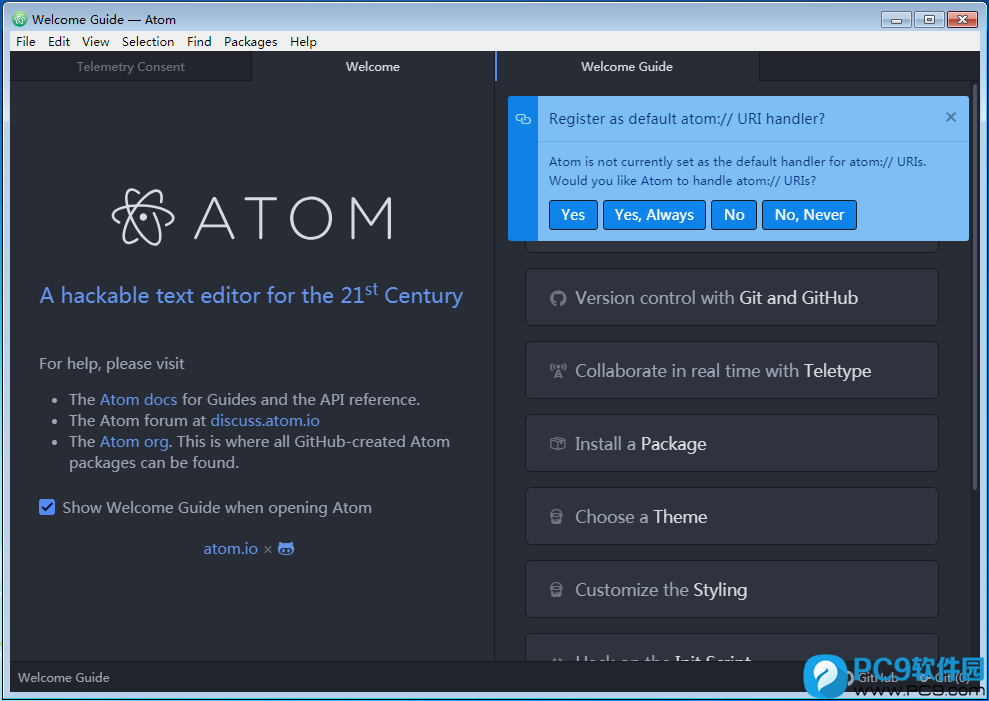This screenshot has height=701, width=989.
Task: Open the Help menu
Action: click(x=303, y=42)
